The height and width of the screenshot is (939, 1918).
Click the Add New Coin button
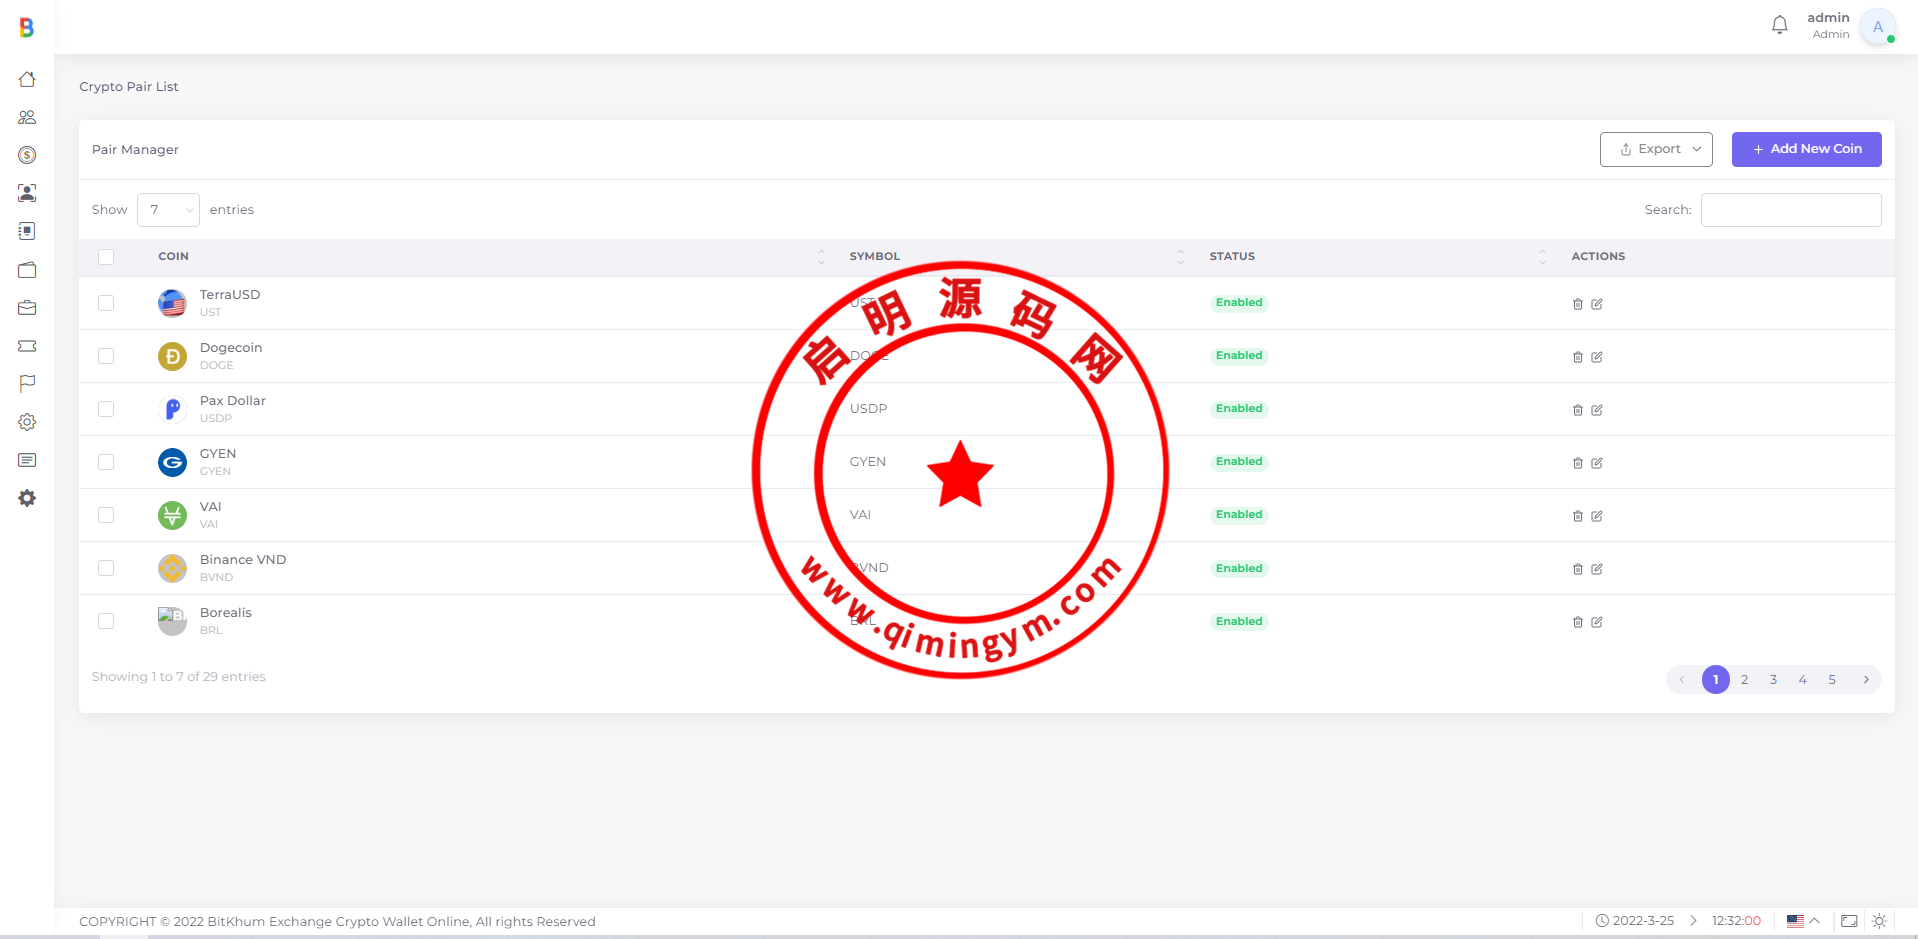[1806, 149]
